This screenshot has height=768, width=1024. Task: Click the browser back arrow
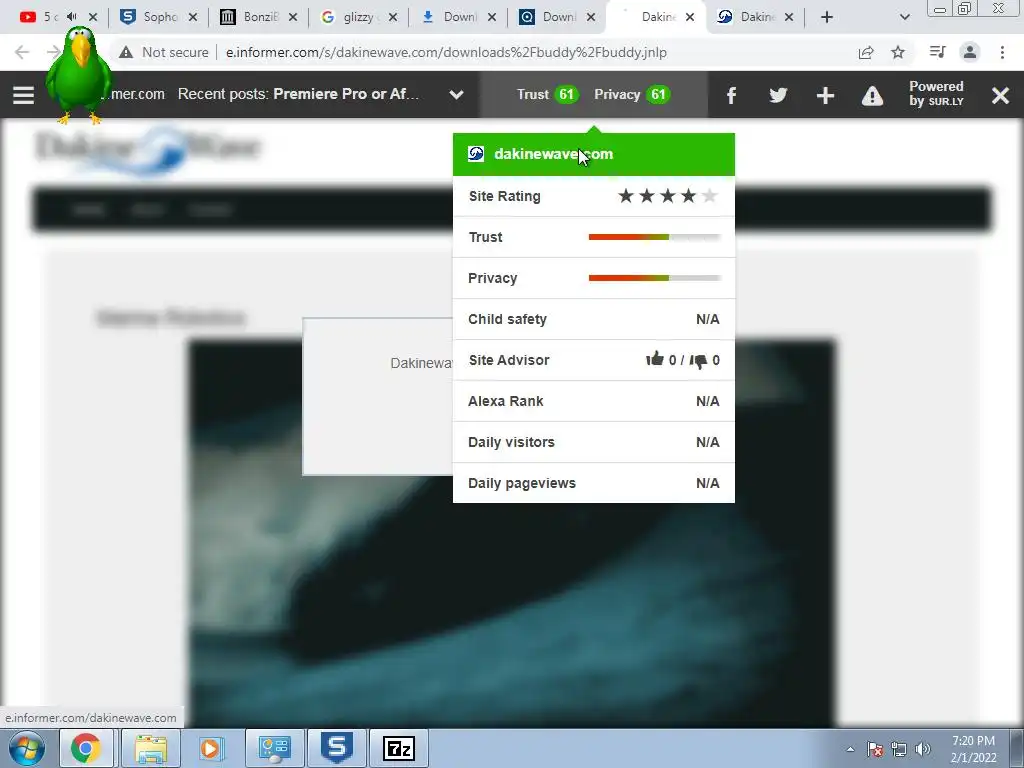click(x=22, y=52)
